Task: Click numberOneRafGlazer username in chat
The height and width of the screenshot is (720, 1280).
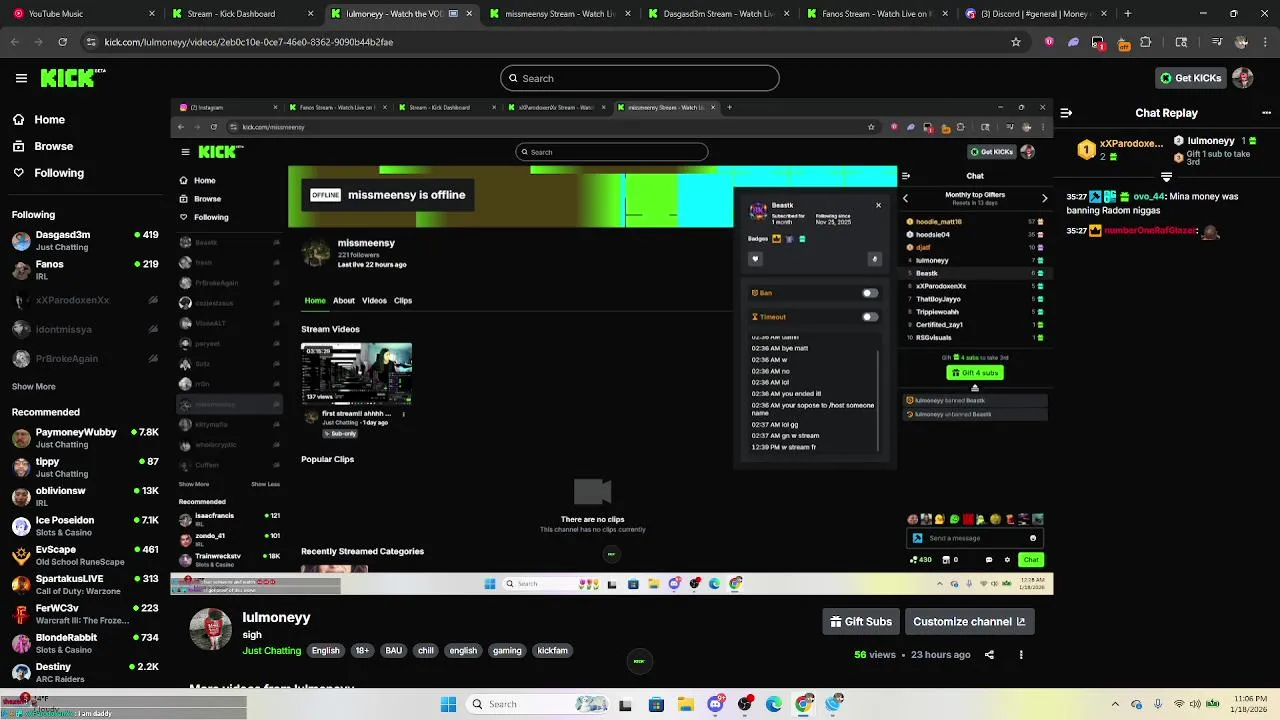Action: coord(1150,230)
